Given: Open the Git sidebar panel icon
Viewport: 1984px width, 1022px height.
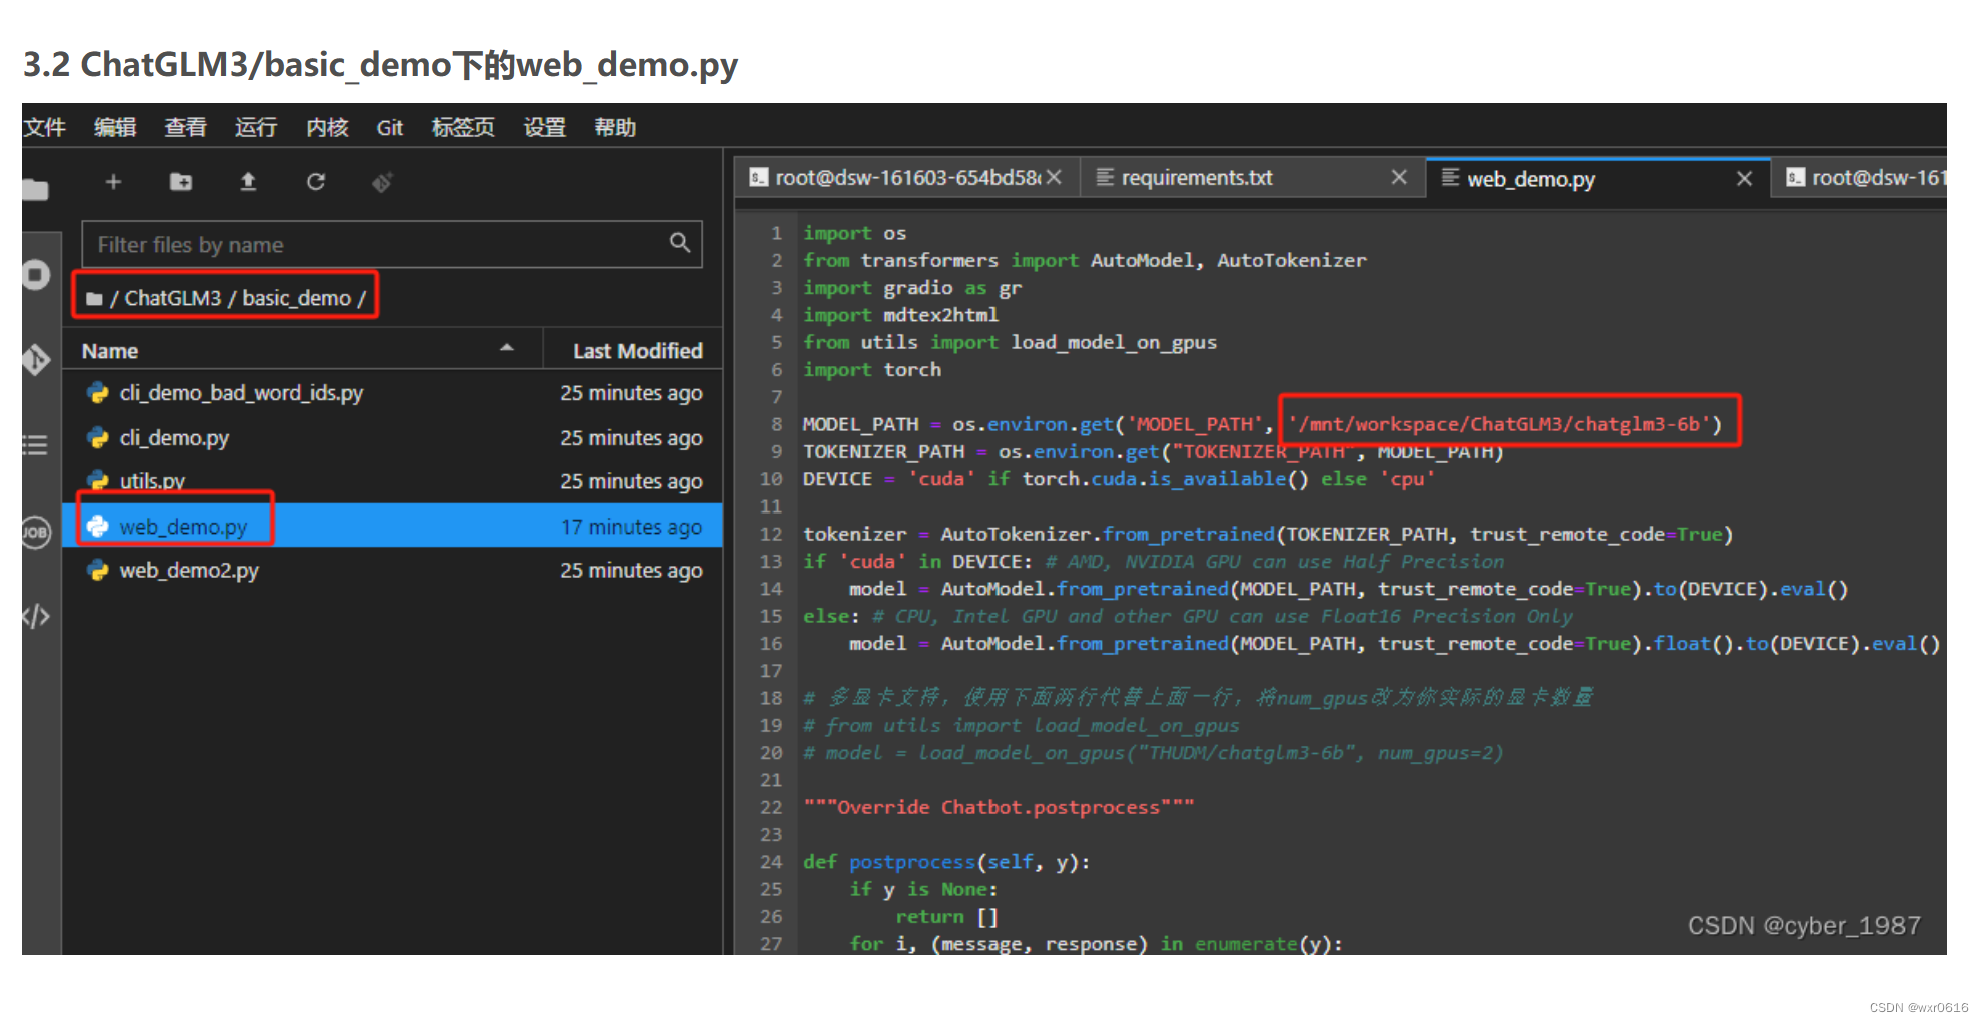Looking at the screenshot, I should pyautogui.click(x=36, y=359).
